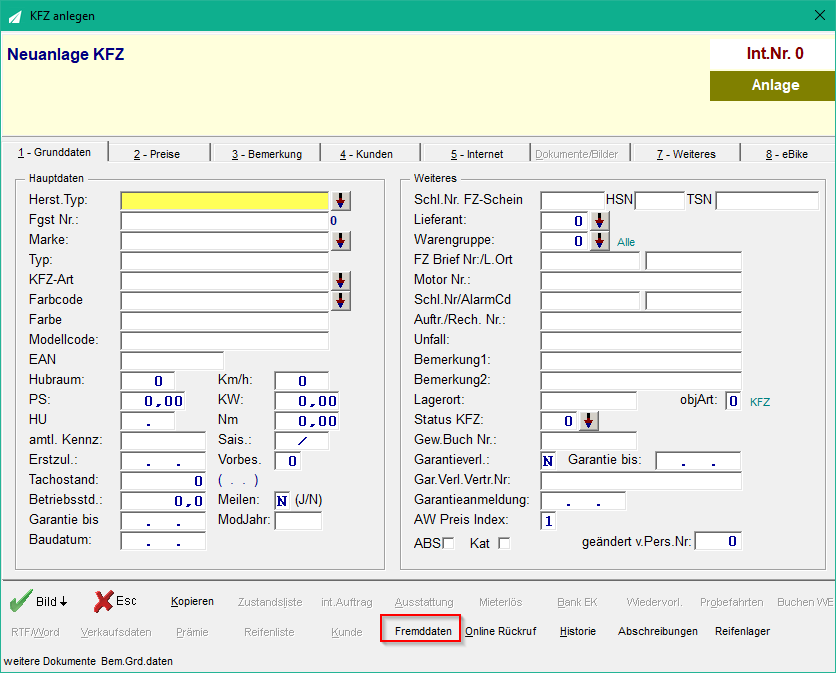Viewport: 836px width, 673px height.
Task: Click the Lagerort input field
Action: pos(589,401)
